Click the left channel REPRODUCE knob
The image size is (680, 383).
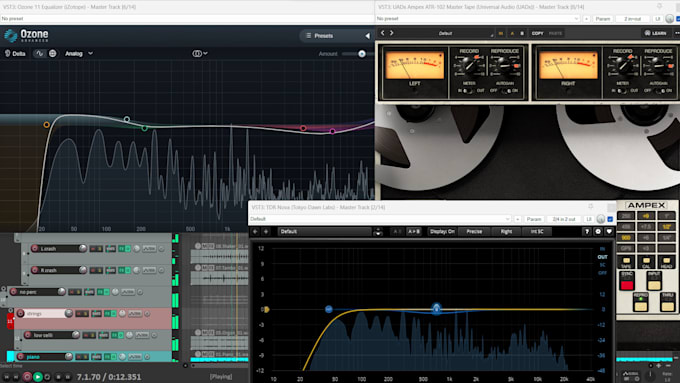(504, 65)
